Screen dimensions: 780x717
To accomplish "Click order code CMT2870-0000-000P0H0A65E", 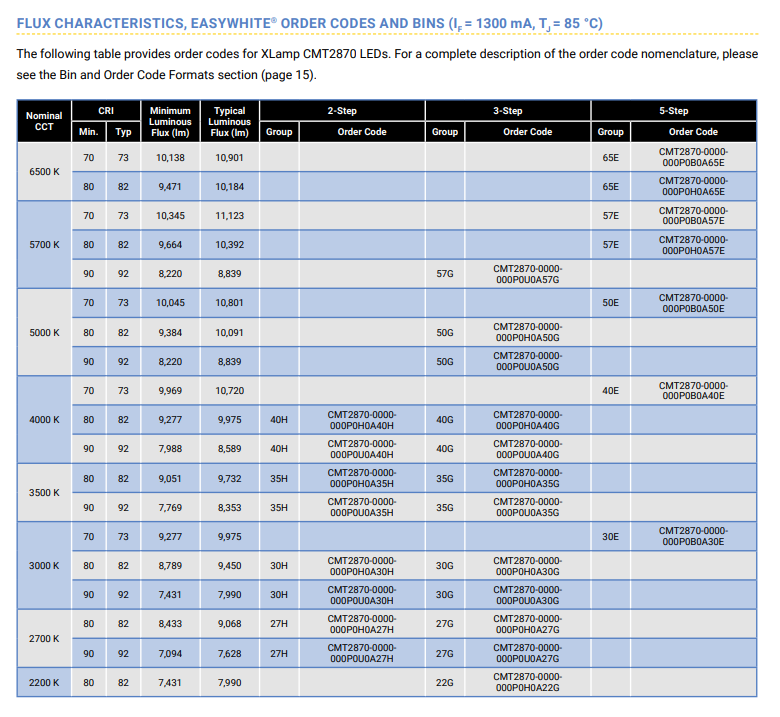I will [693, 186].
